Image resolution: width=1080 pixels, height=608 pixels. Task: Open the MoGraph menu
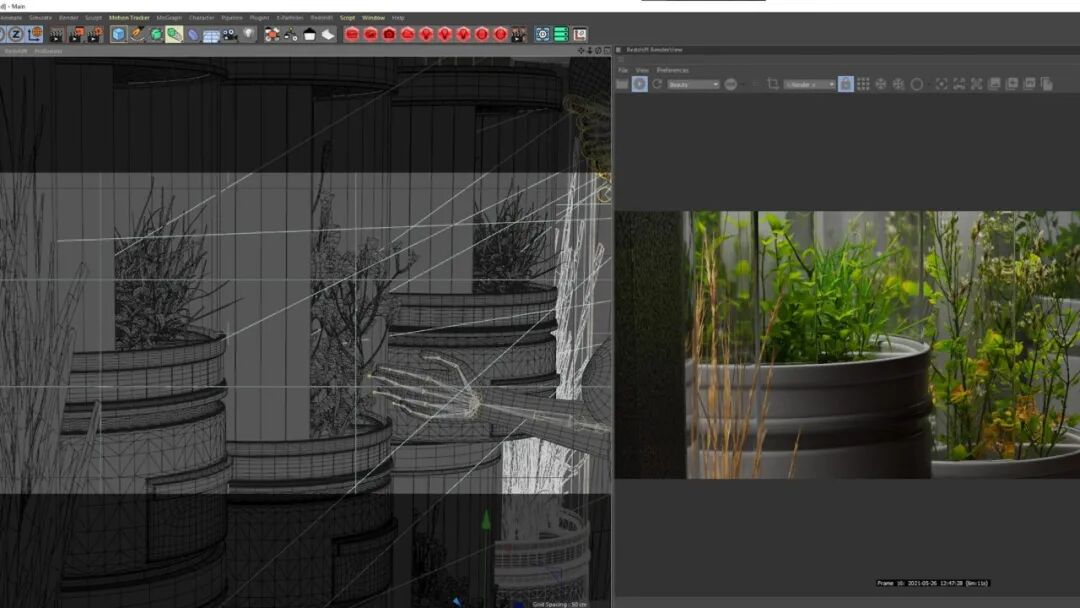[x=169, y=18]
